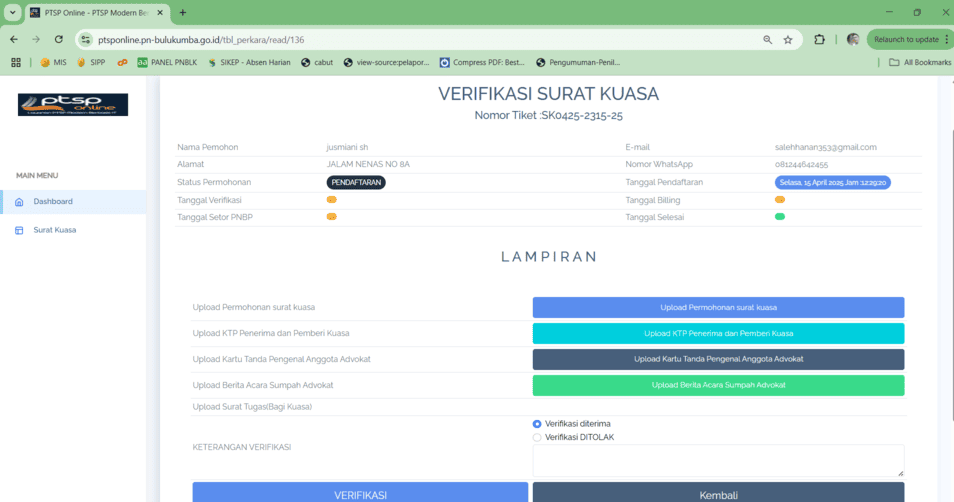Screen dimensions: 954x502
Task: Reload the page with the refresh icon
Action: (x=59, y=40)
